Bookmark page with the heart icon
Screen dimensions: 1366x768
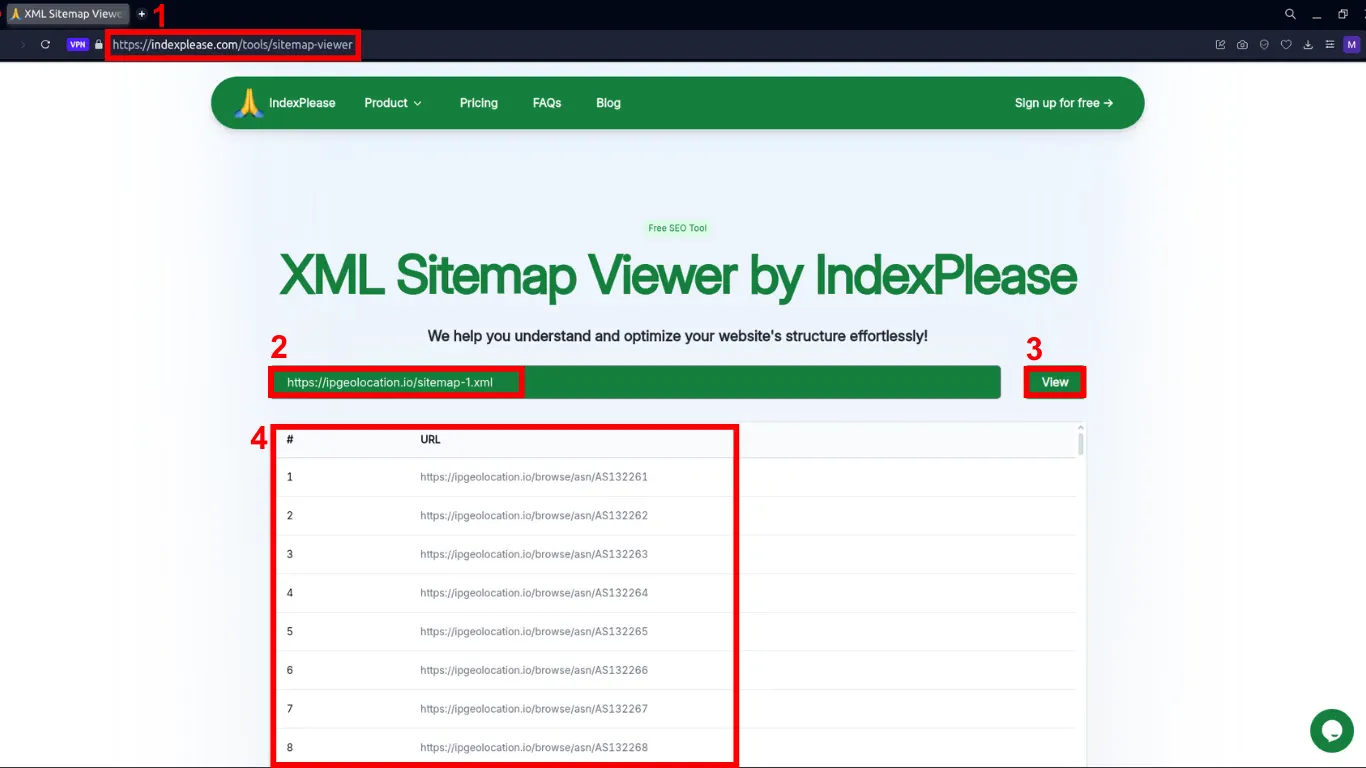[1286, 45]
